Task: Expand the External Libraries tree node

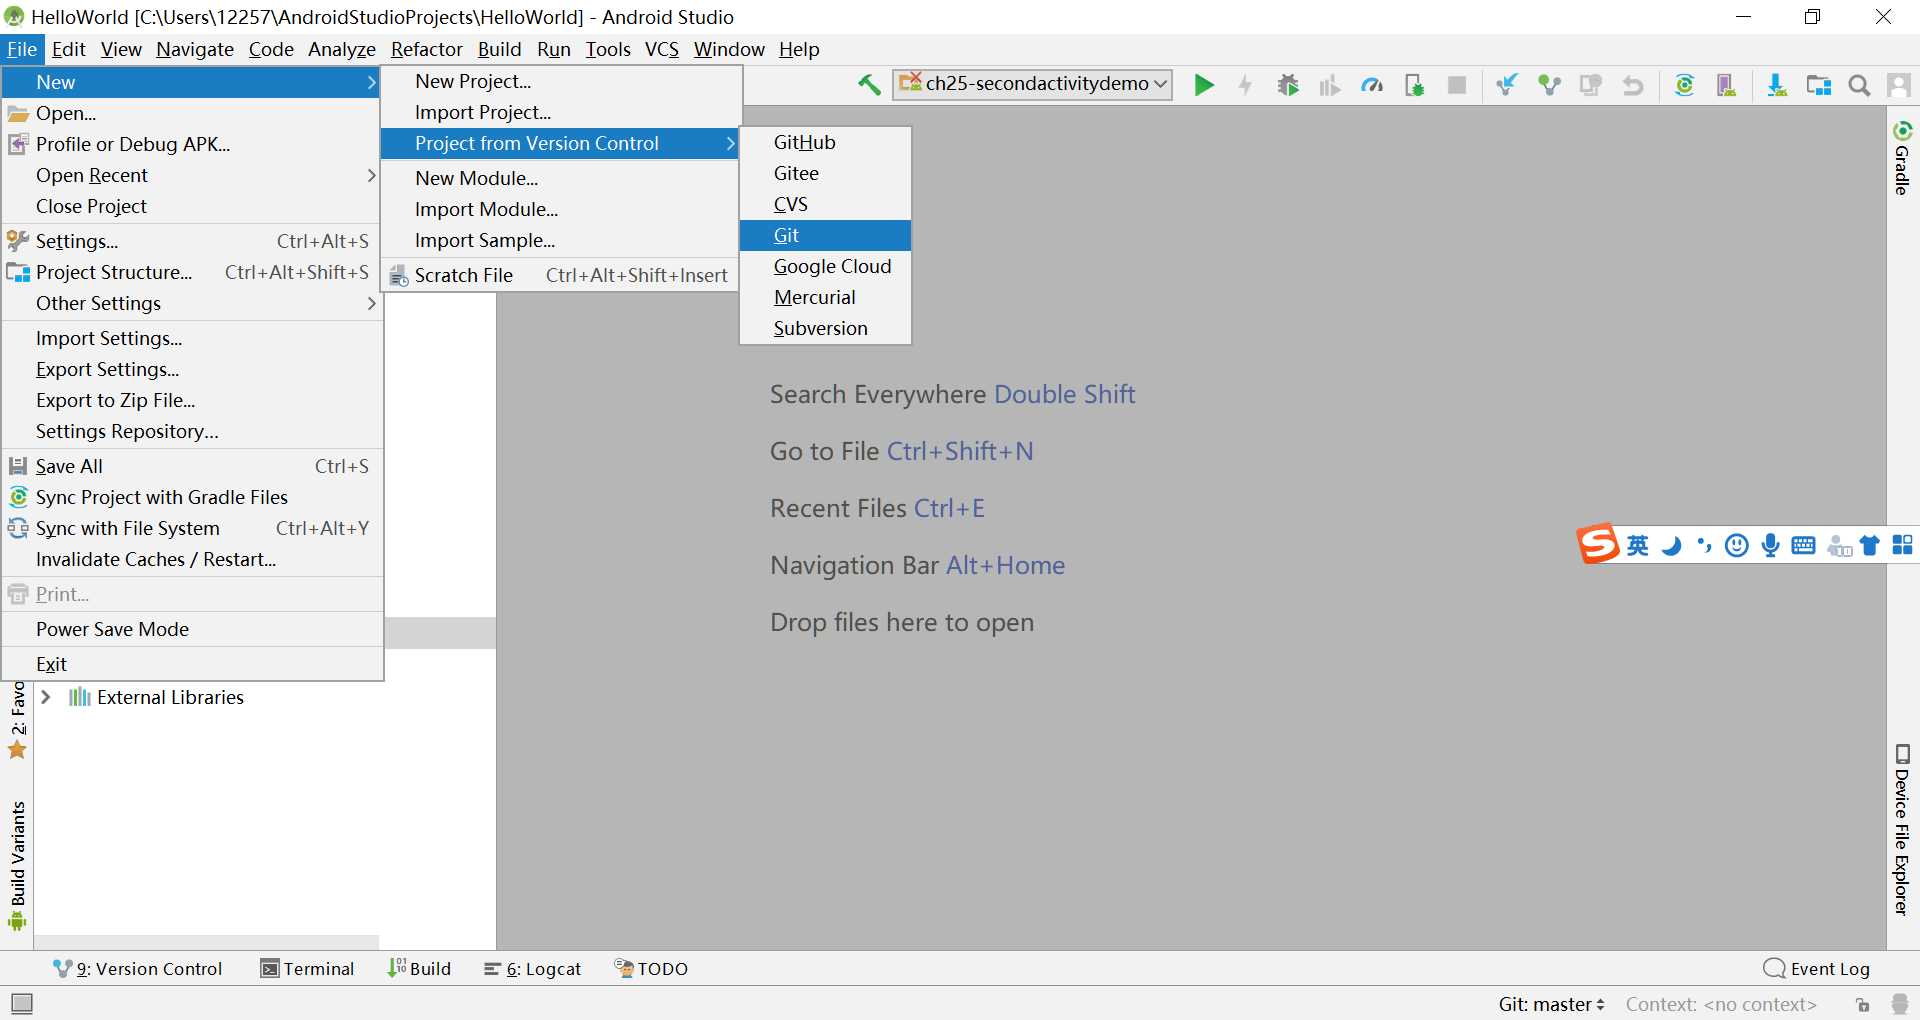Action: (46, 697)
